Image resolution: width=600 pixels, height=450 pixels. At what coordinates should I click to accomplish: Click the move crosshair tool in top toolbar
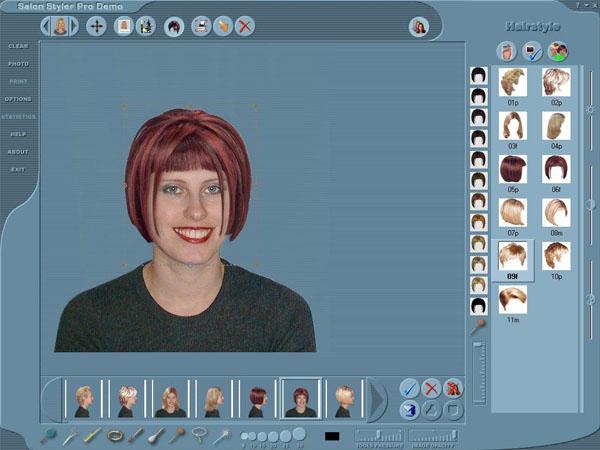point(97,26)
